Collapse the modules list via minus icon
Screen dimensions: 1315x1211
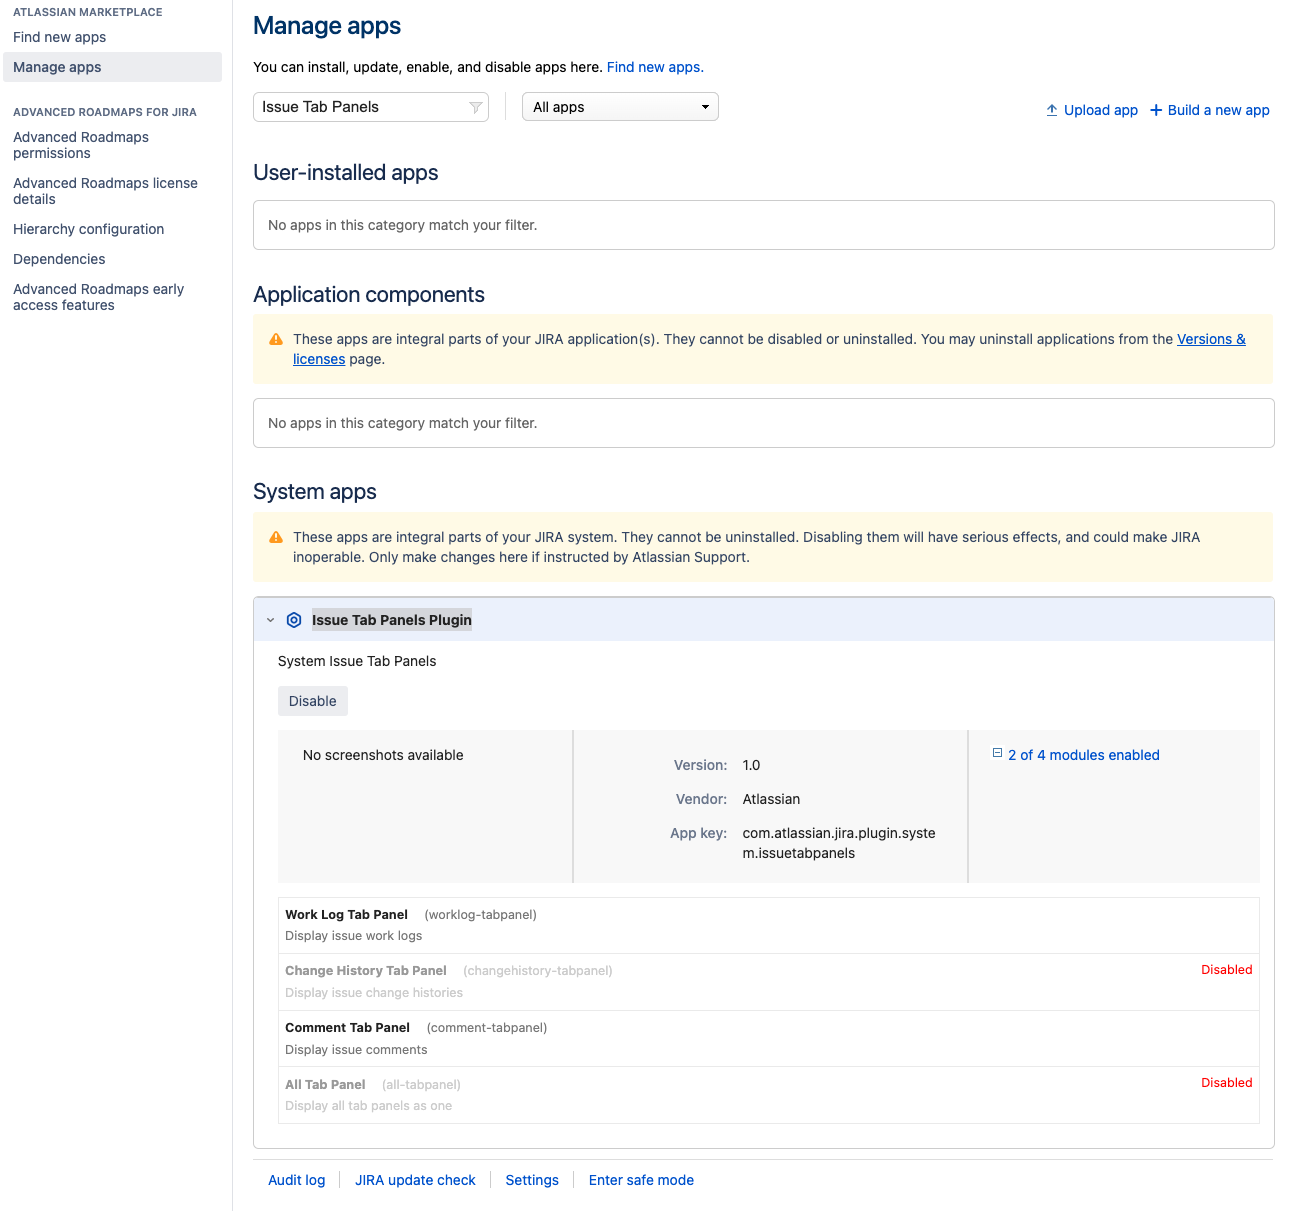point(997,753)
